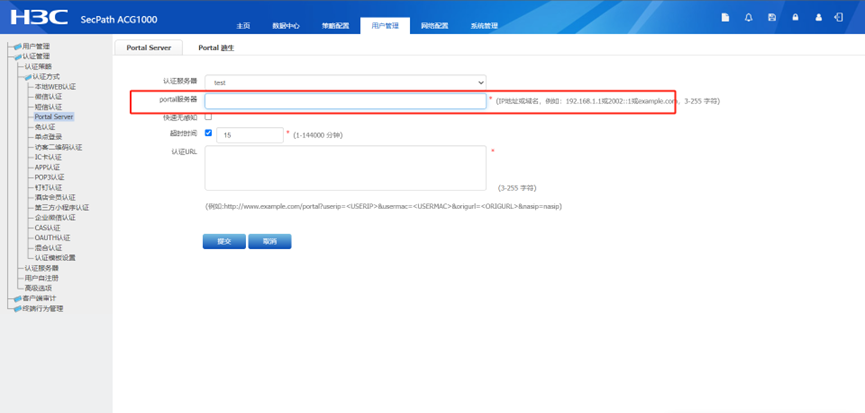Image resolution: width=865 pixels, height=413 pixels.
Task: Focus the portal服务器 input field
Action: (346, 101)
